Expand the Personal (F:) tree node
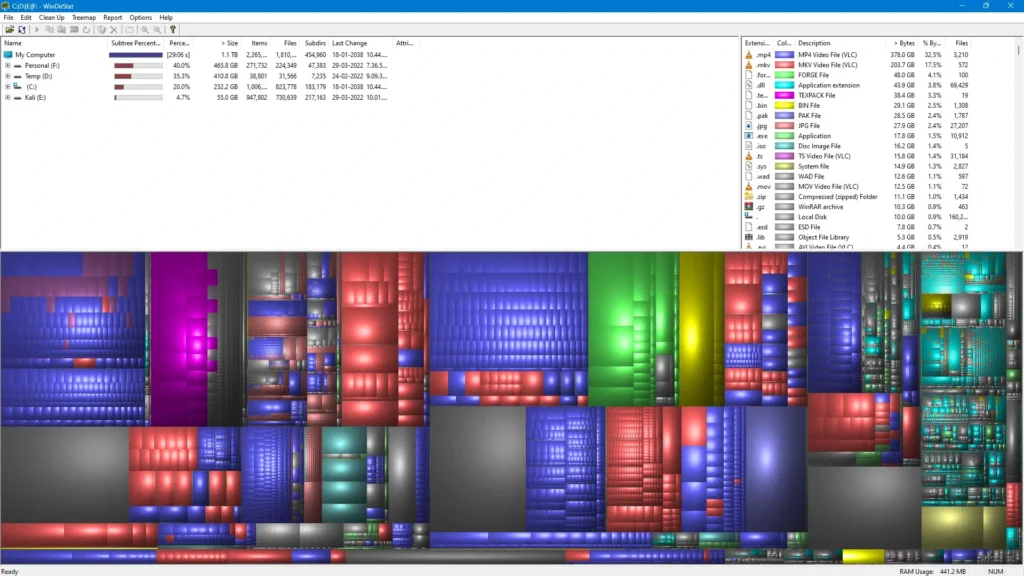The height and width of the screenshot is (576, 1024). click(7, 65)
